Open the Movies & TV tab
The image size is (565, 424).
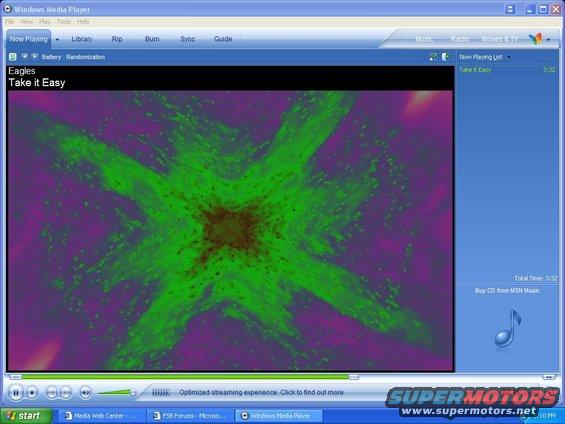click(x=500, y=39)
